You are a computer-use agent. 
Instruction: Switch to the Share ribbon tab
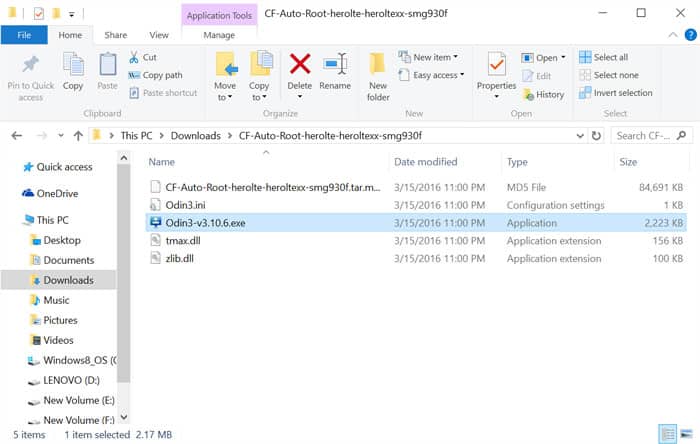coord(116,35)
